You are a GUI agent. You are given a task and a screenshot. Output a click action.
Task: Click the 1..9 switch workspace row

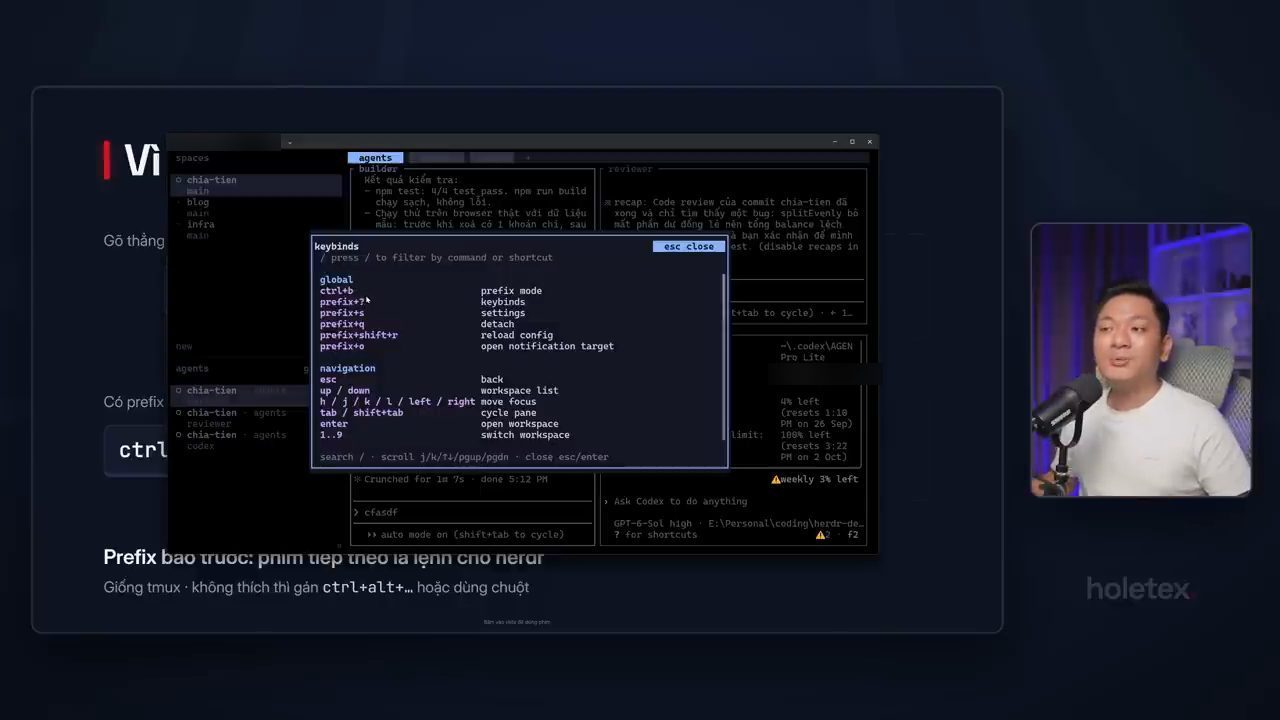pyautogui.click(x=444, y=435)
